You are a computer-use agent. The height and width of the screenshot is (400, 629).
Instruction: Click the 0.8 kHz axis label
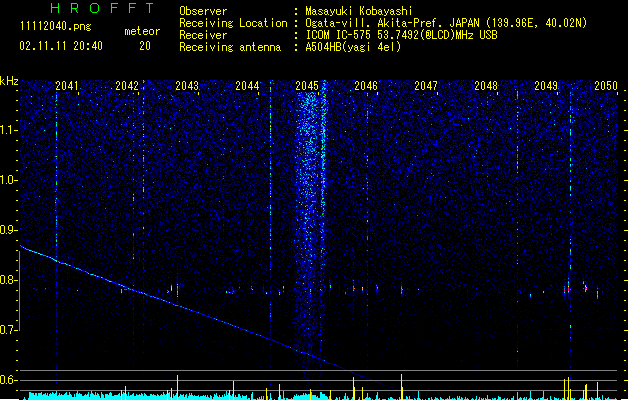9,280
